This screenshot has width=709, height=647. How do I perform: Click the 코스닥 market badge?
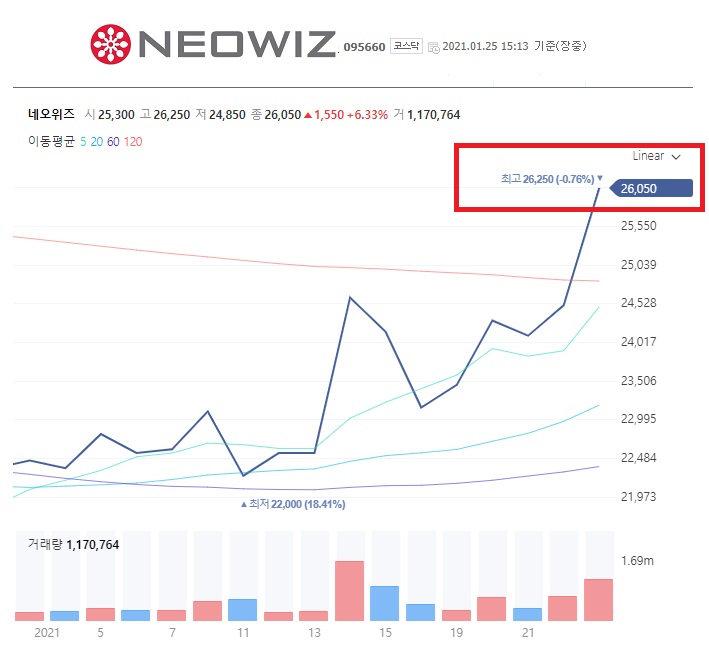tap(406, 46)
